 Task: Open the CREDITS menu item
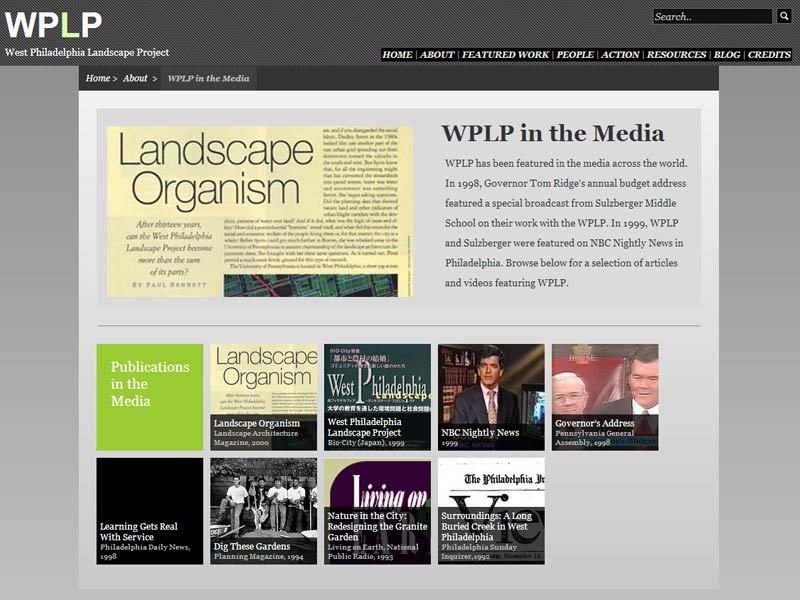[769, 55]
